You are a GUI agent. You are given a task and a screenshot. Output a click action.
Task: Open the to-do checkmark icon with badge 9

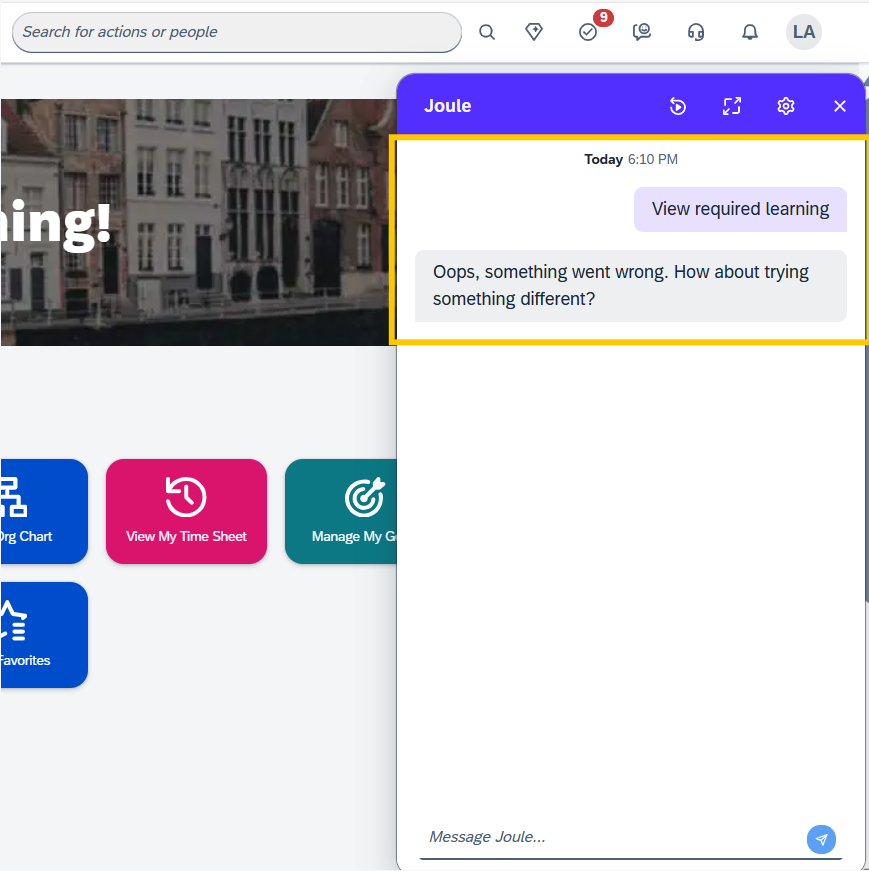pos(588,32)
